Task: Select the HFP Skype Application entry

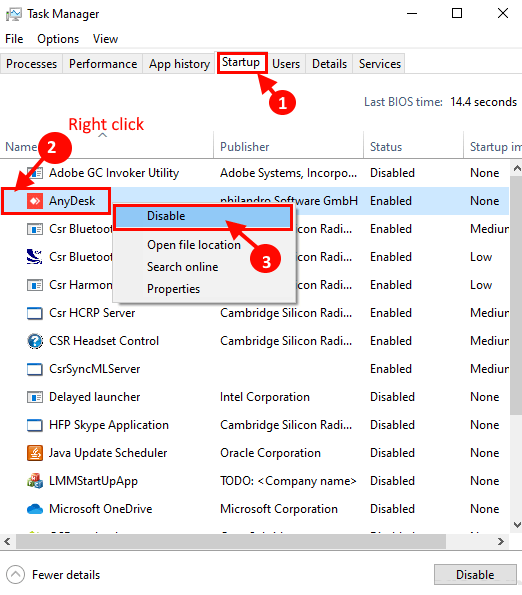Action: pyautogui.click(x=109, y=425)
